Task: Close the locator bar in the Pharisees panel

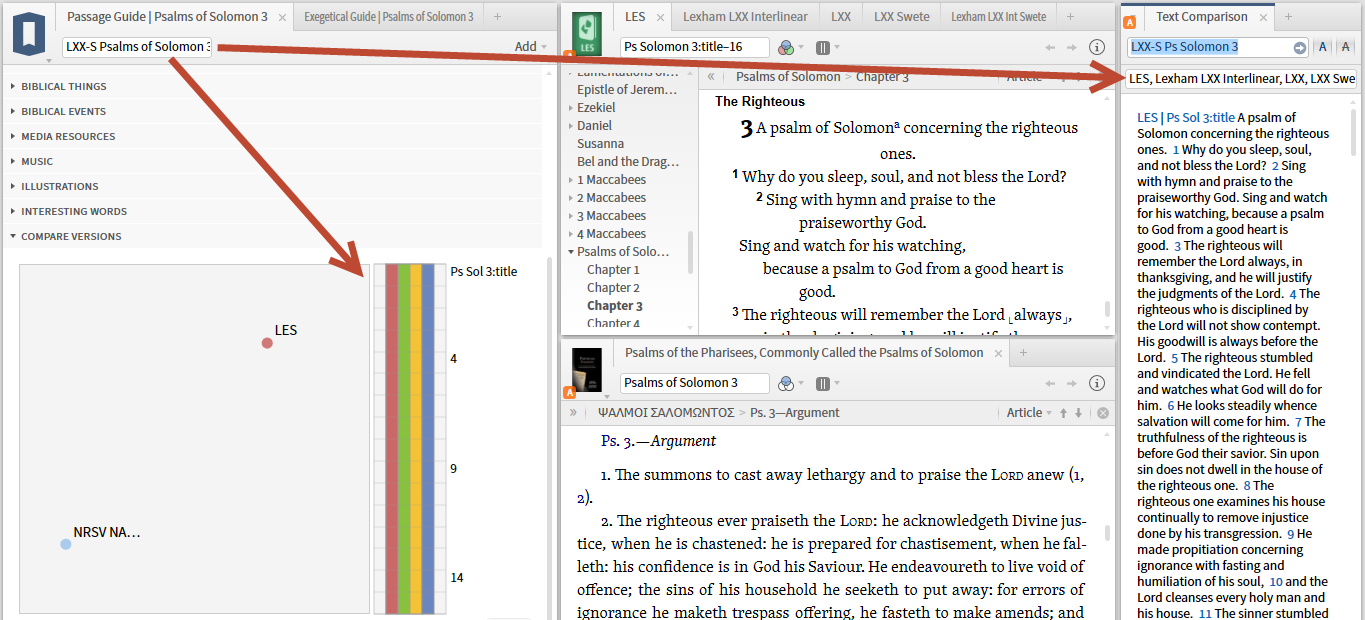Action: click(x=1103, y=413)
